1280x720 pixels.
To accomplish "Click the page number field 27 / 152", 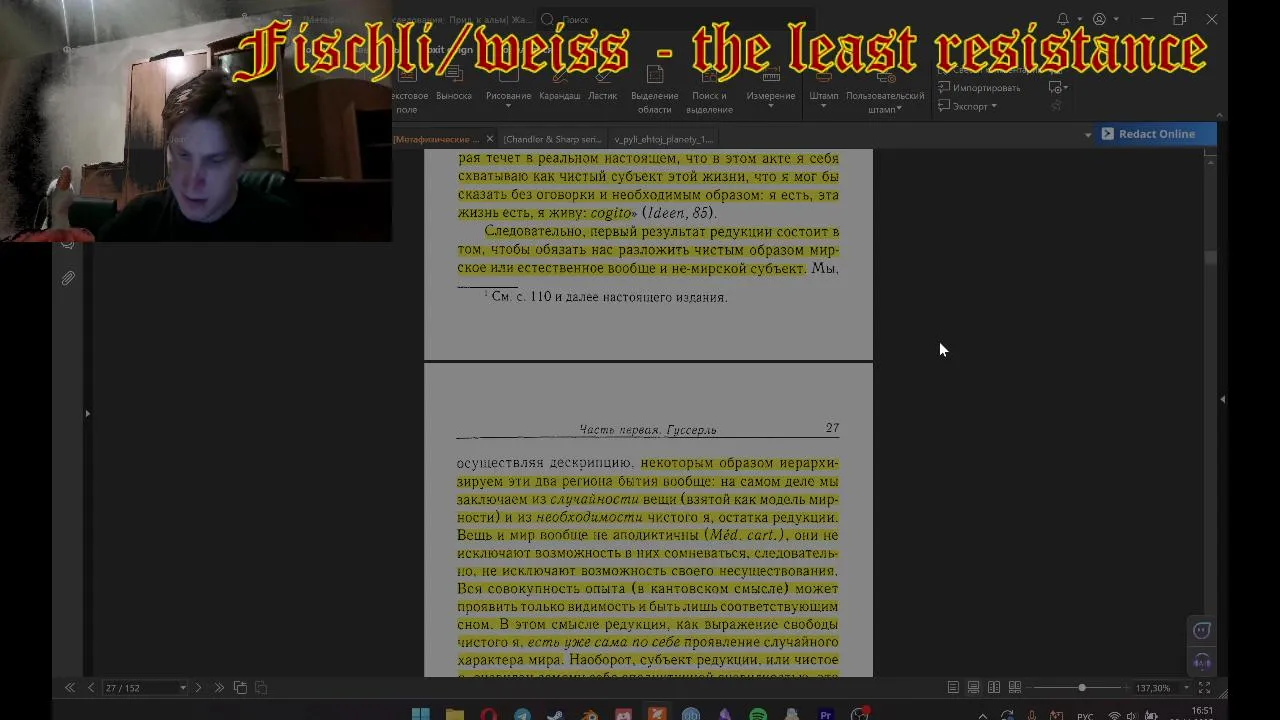I will click(140, 688).
